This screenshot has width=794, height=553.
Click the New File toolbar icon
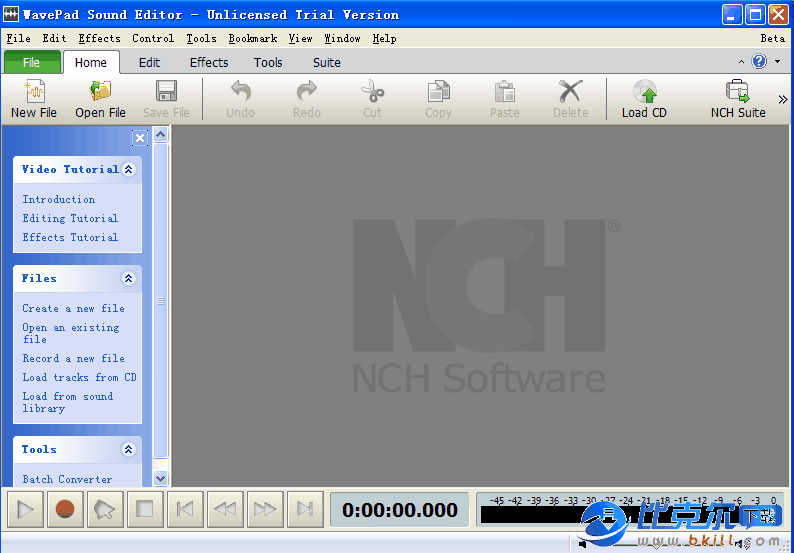(34, 92)
